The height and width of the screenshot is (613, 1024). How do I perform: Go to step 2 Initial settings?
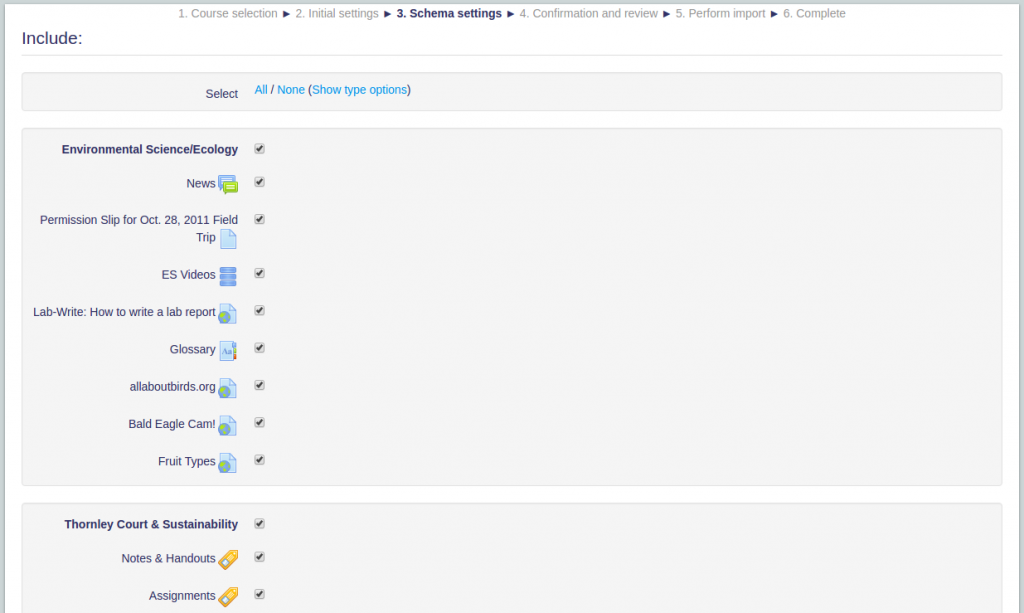point(337,14)
